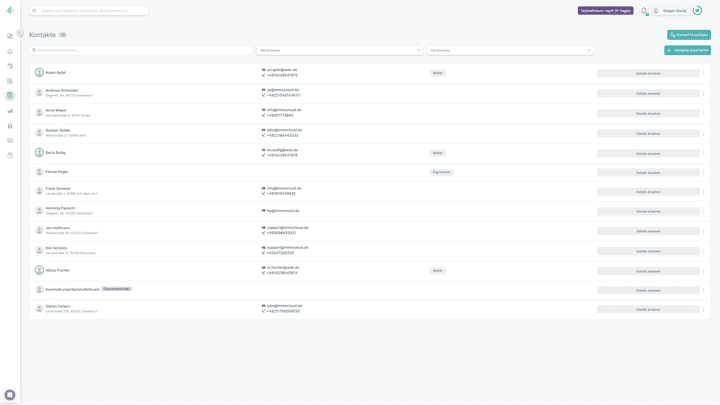
Task: Open the bar chart icon in the sidebar
Action: tap(10, 111)
